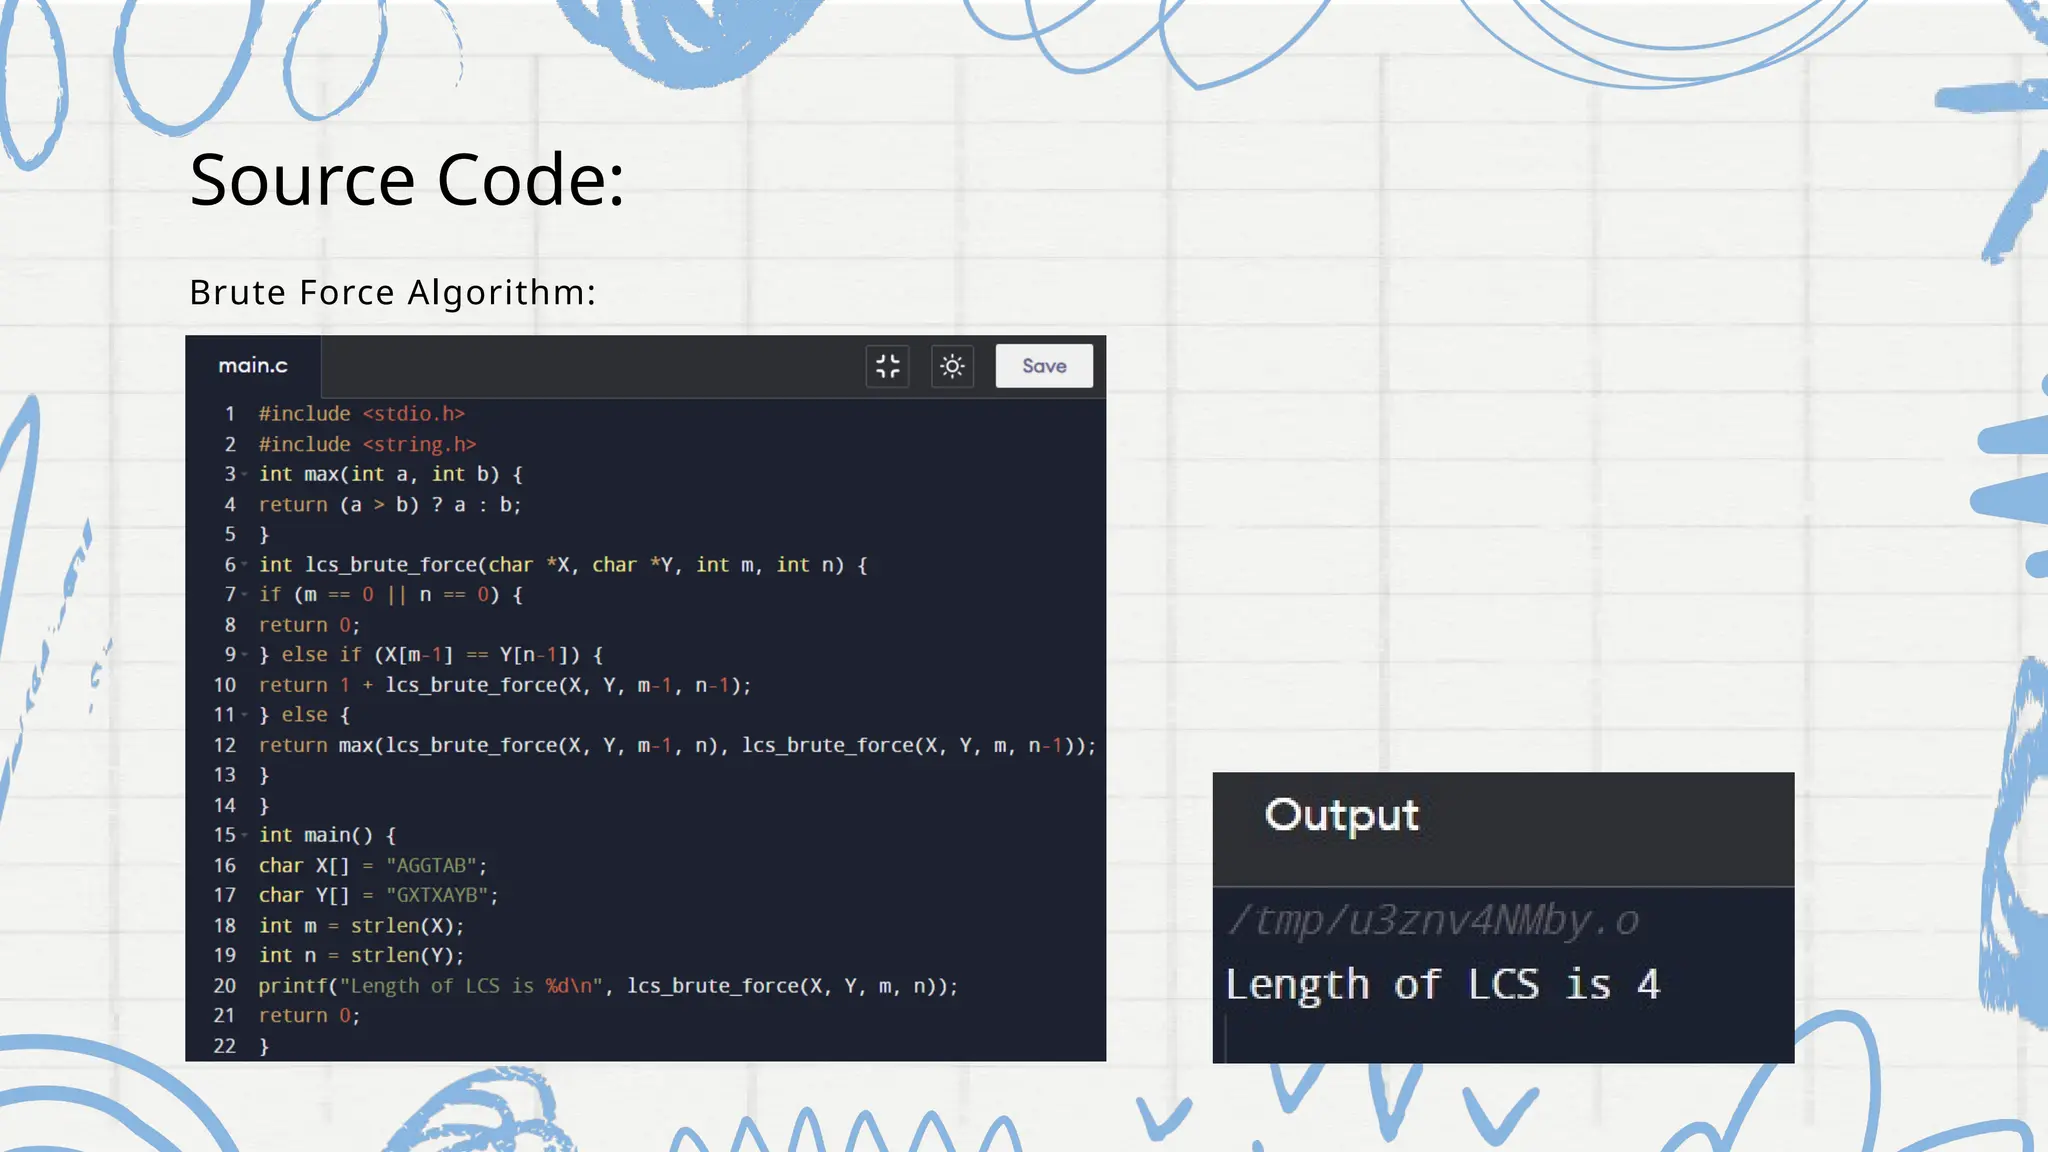Viewport: 2048px width, 1152px height.
Task: Fold the lcs_brute_force function at line 6
Action: click(x=244, y=565)
